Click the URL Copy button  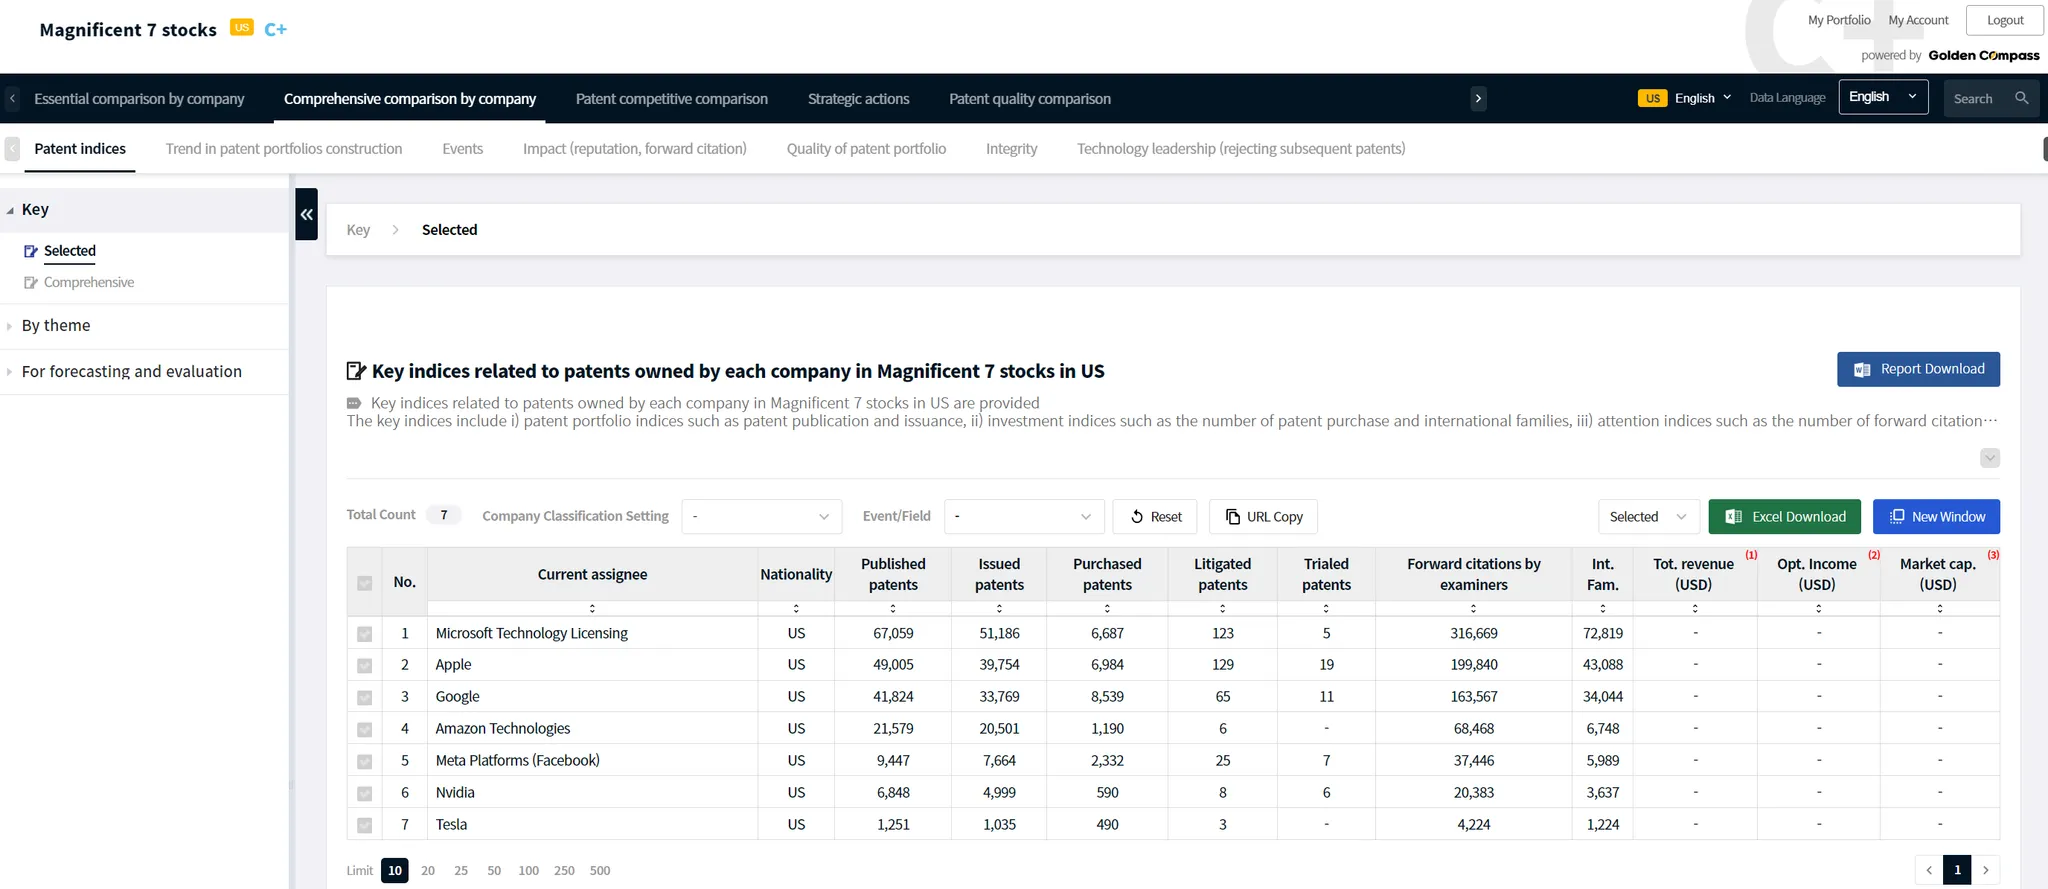point(1264,516)
